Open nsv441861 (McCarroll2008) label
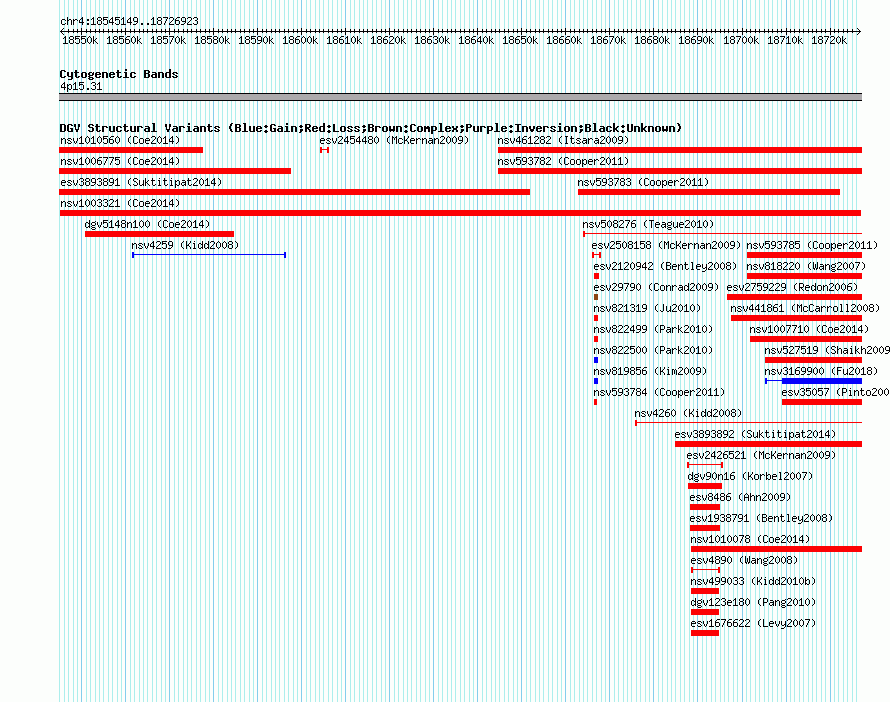Image resolution: width=890 pixels, height=702 pixels. [805, 308]
